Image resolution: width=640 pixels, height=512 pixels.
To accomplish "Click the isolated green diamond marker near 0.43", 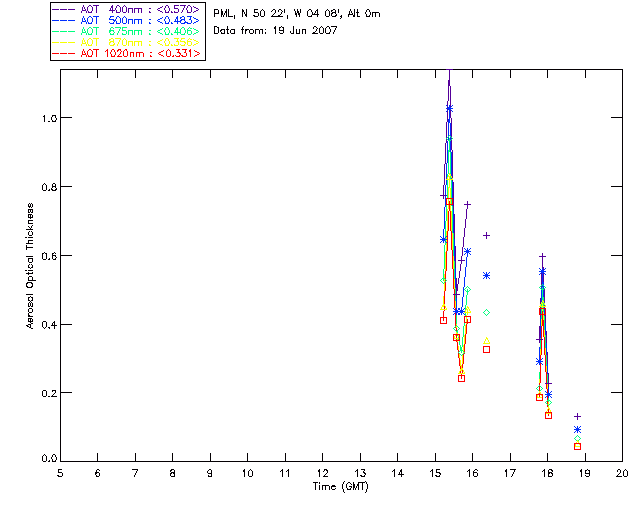I will point(487,312).
